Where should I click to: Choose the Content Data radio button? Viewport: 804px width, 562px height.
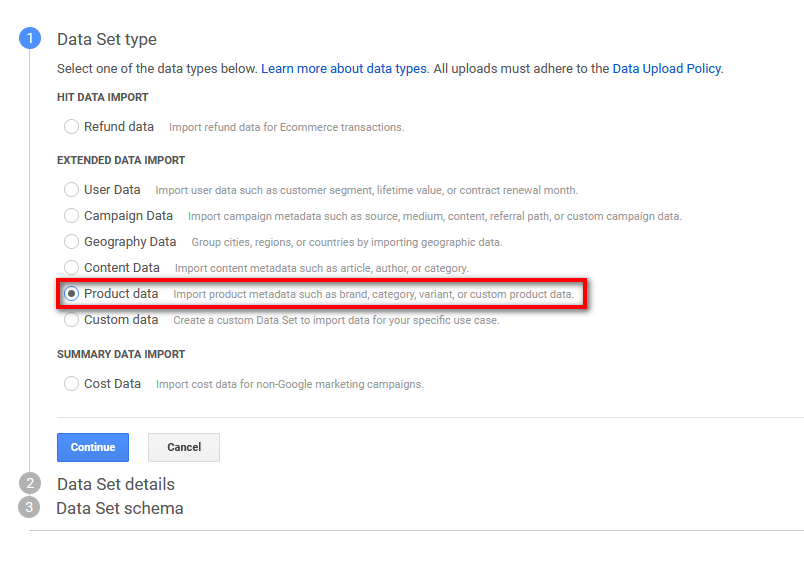click(x=71, y=267)
